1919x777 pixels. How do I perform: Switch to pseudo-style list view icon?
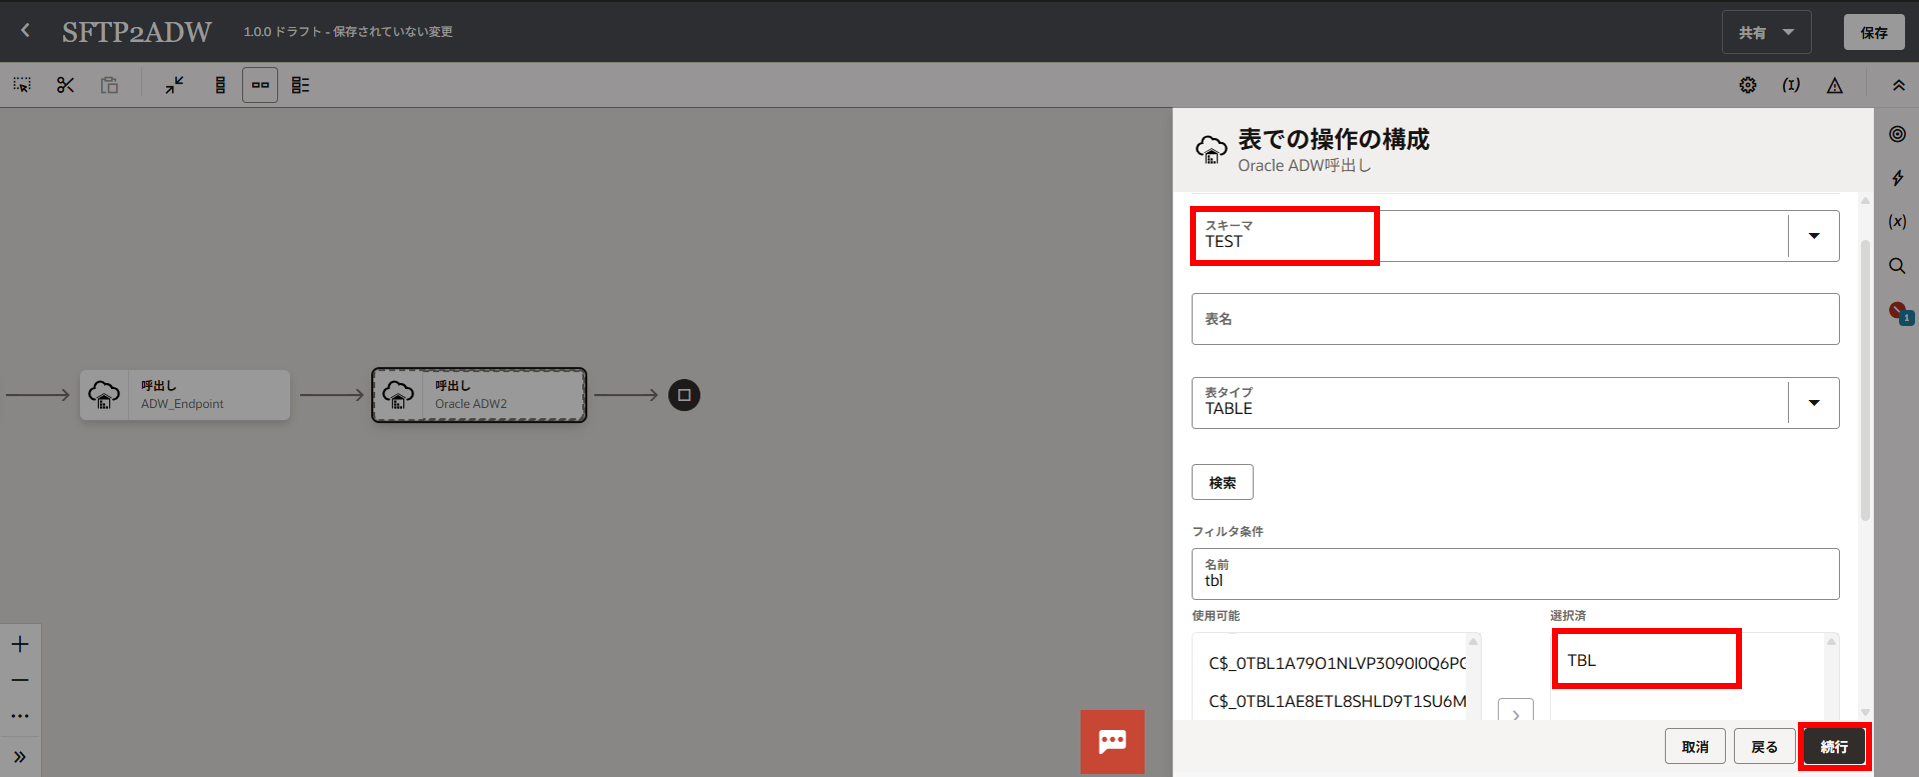pos(301,85)
